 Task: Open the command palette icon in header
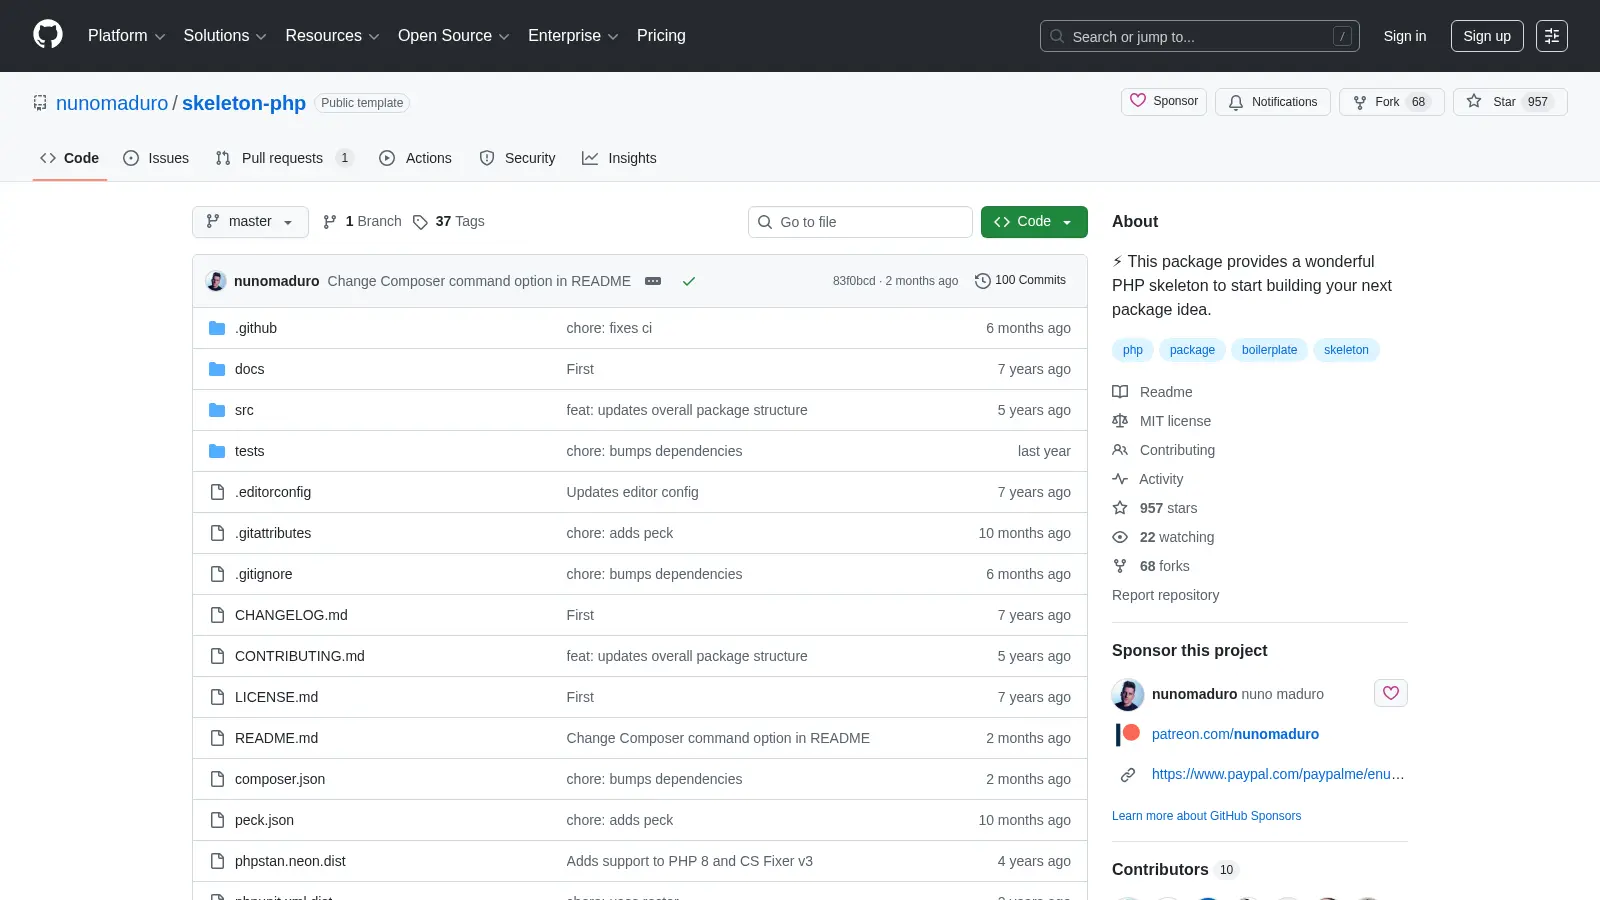click(x=1552, y=36)
